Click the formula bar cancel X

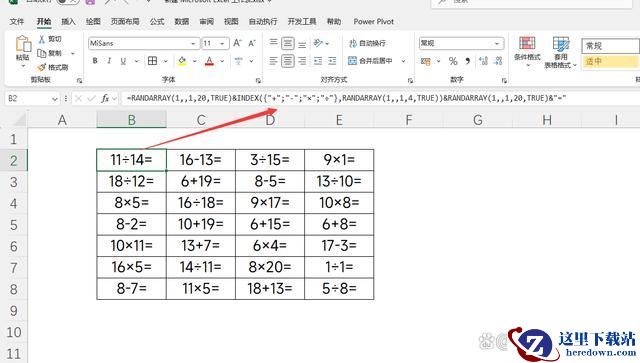[x=78, y=98]
